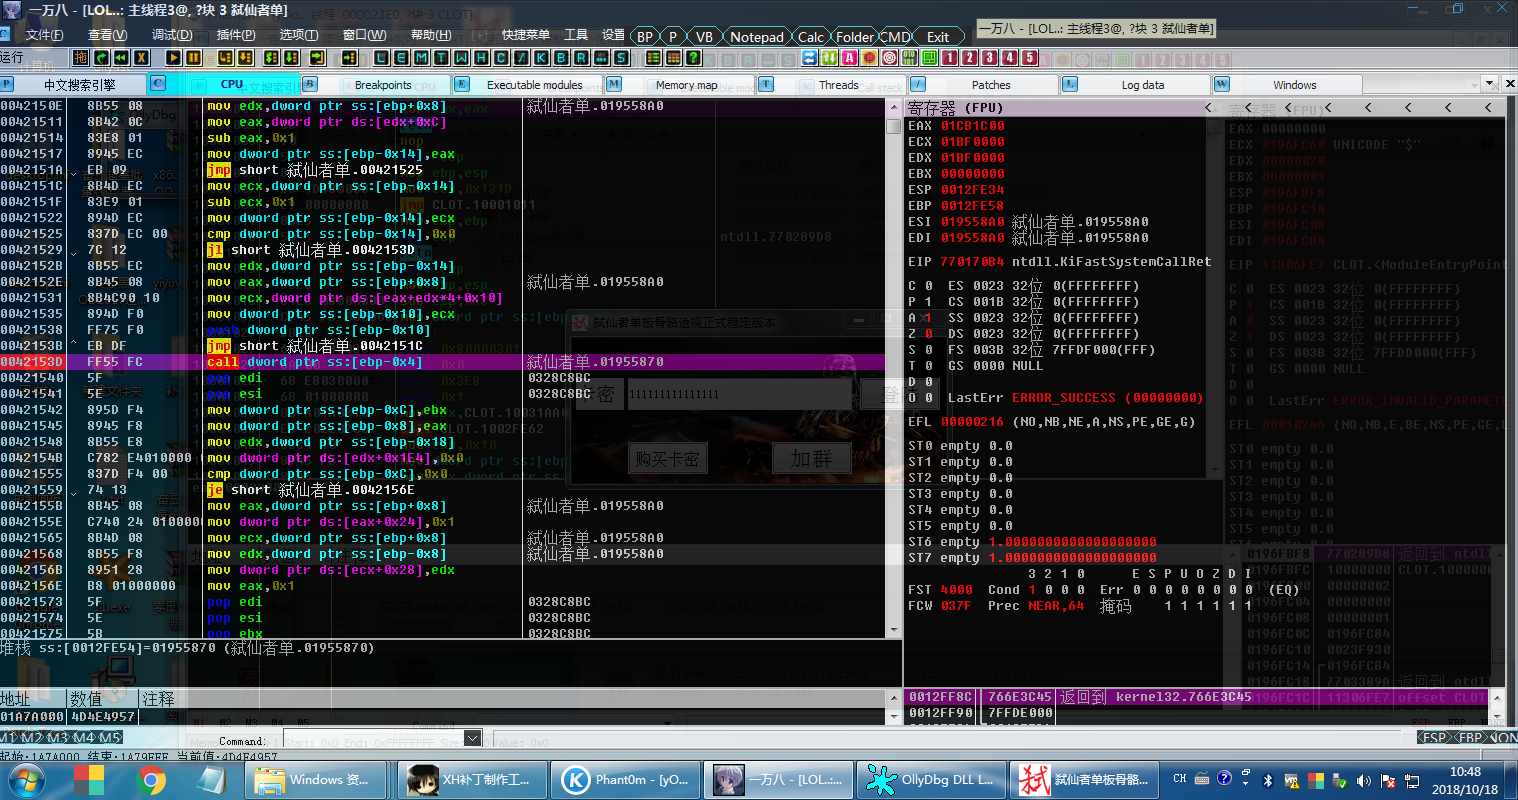The height and width of the screenshot is (800, 1518).
Task: Click the 拖 drag toolbar icon
Action: [80, 58]
